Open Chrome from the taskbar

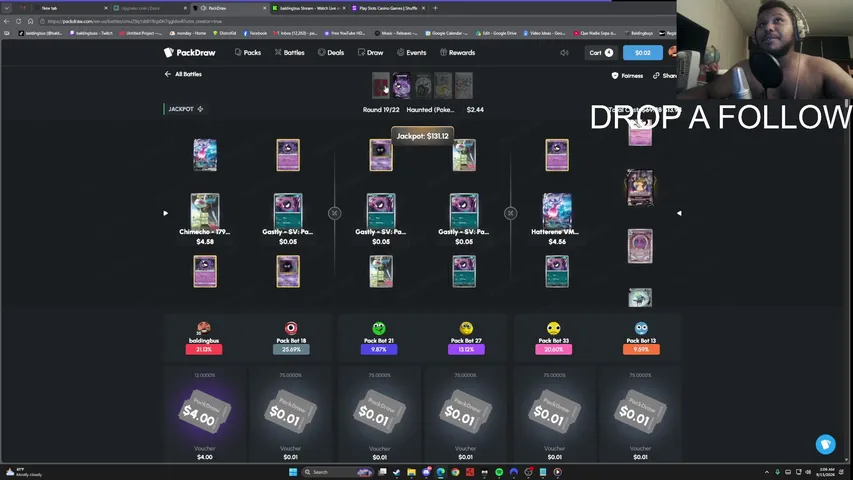(455, 472)
